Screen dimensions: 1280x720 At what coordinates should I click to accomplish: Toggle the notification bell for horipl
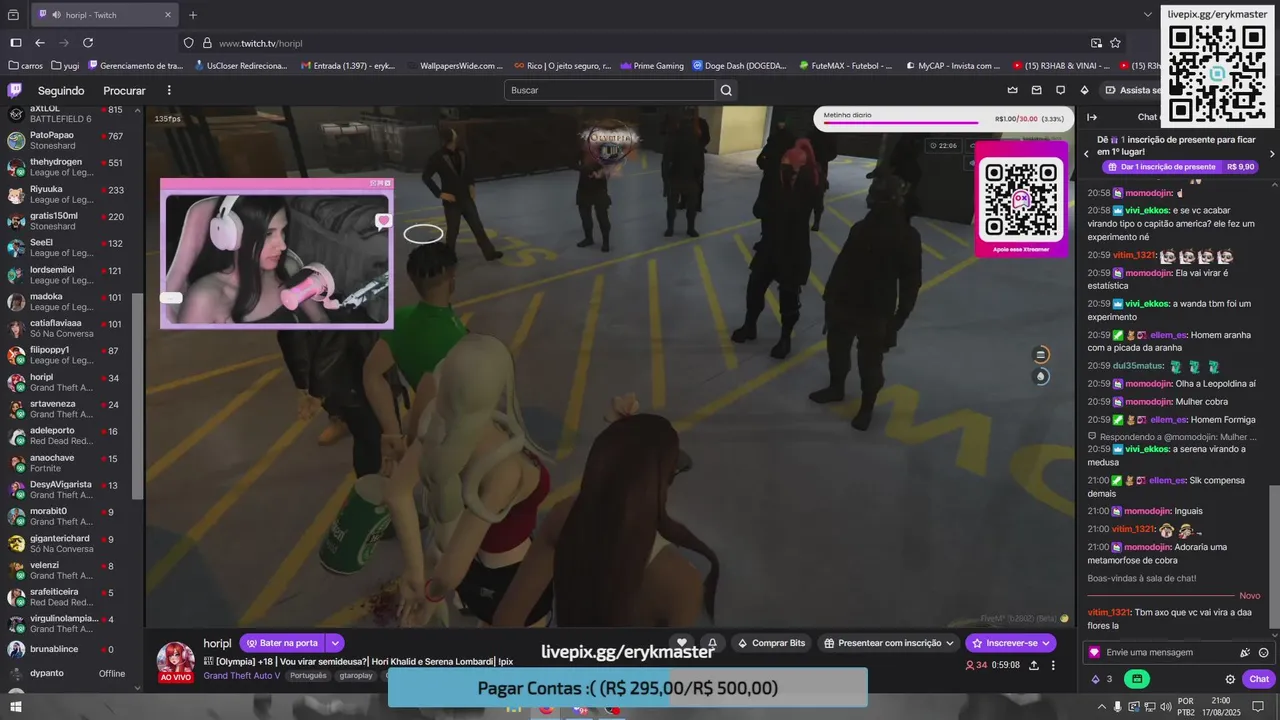(712, 643)
